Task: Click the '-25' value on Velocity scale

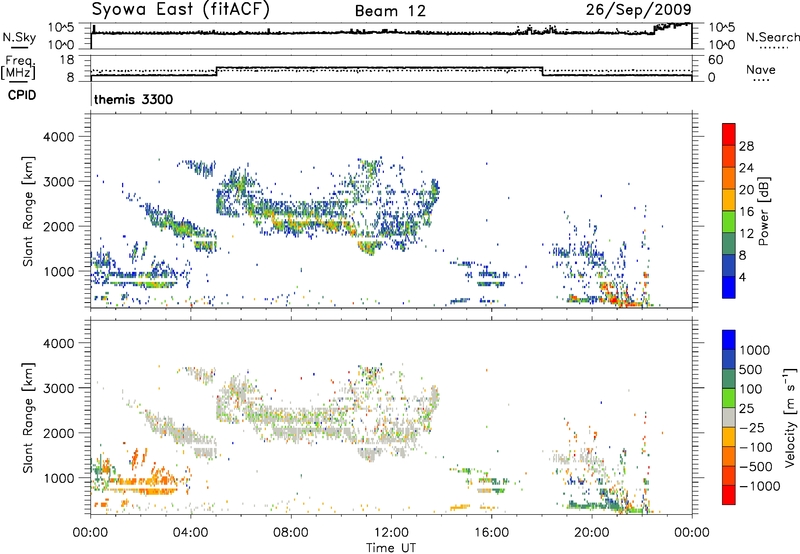Action: pyautogui.click(x=752, y=428)
